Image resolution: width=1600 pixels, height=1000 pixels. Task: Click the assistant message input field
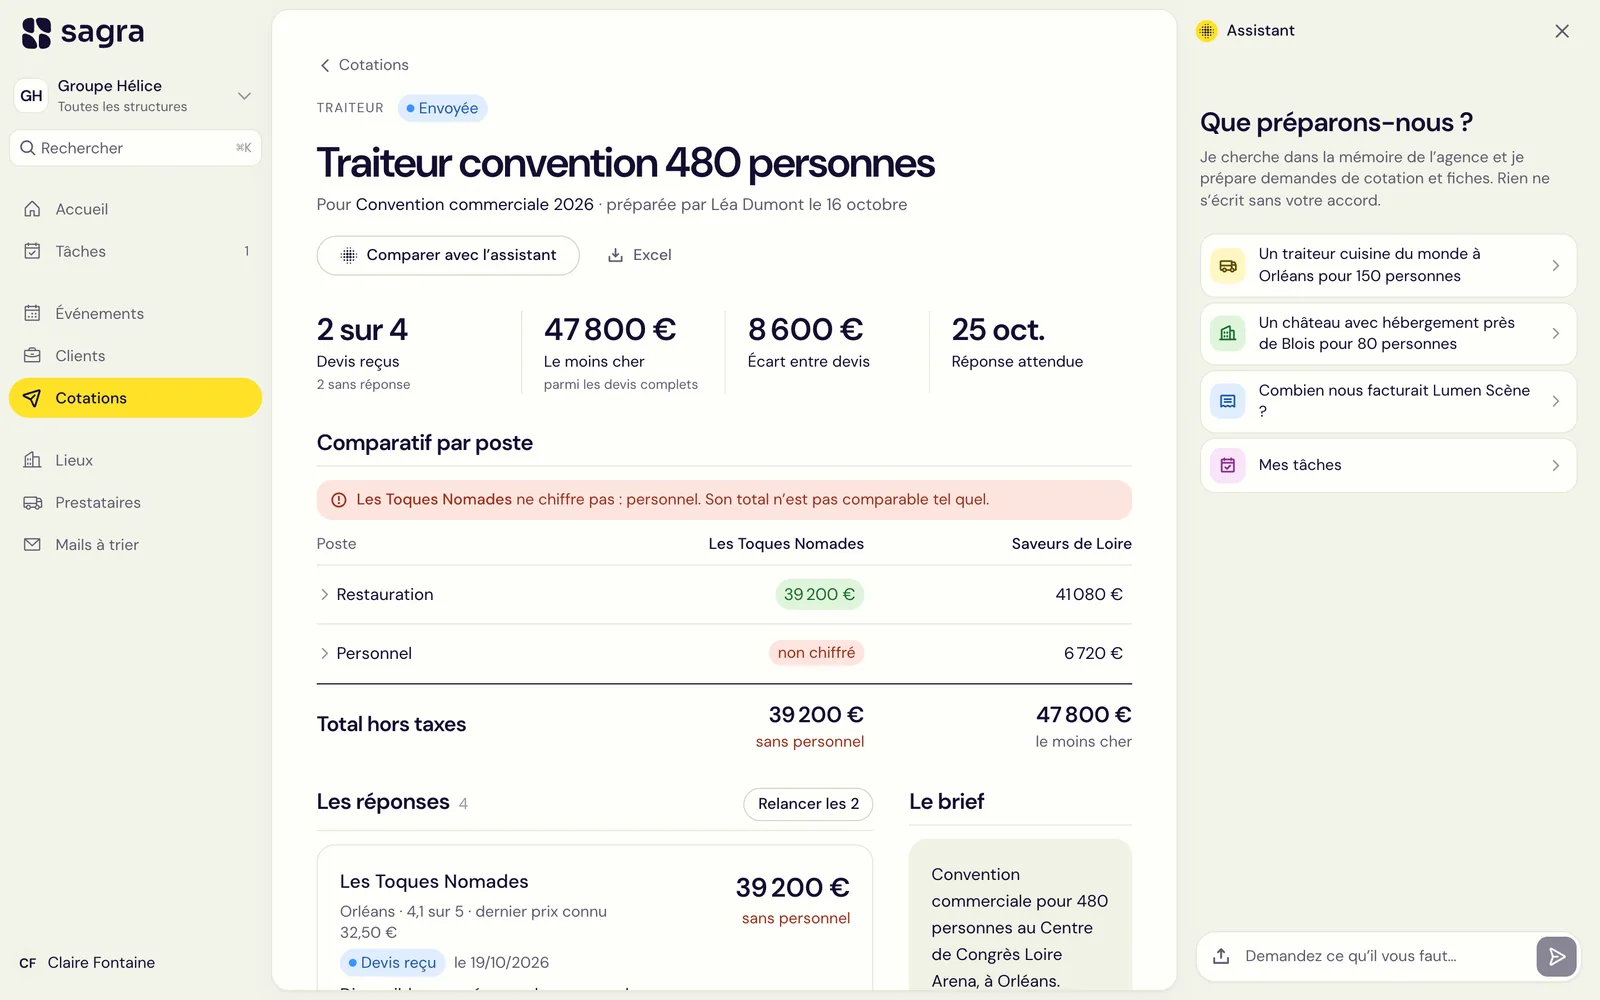pyautogui.click(x=1383, y=957)
